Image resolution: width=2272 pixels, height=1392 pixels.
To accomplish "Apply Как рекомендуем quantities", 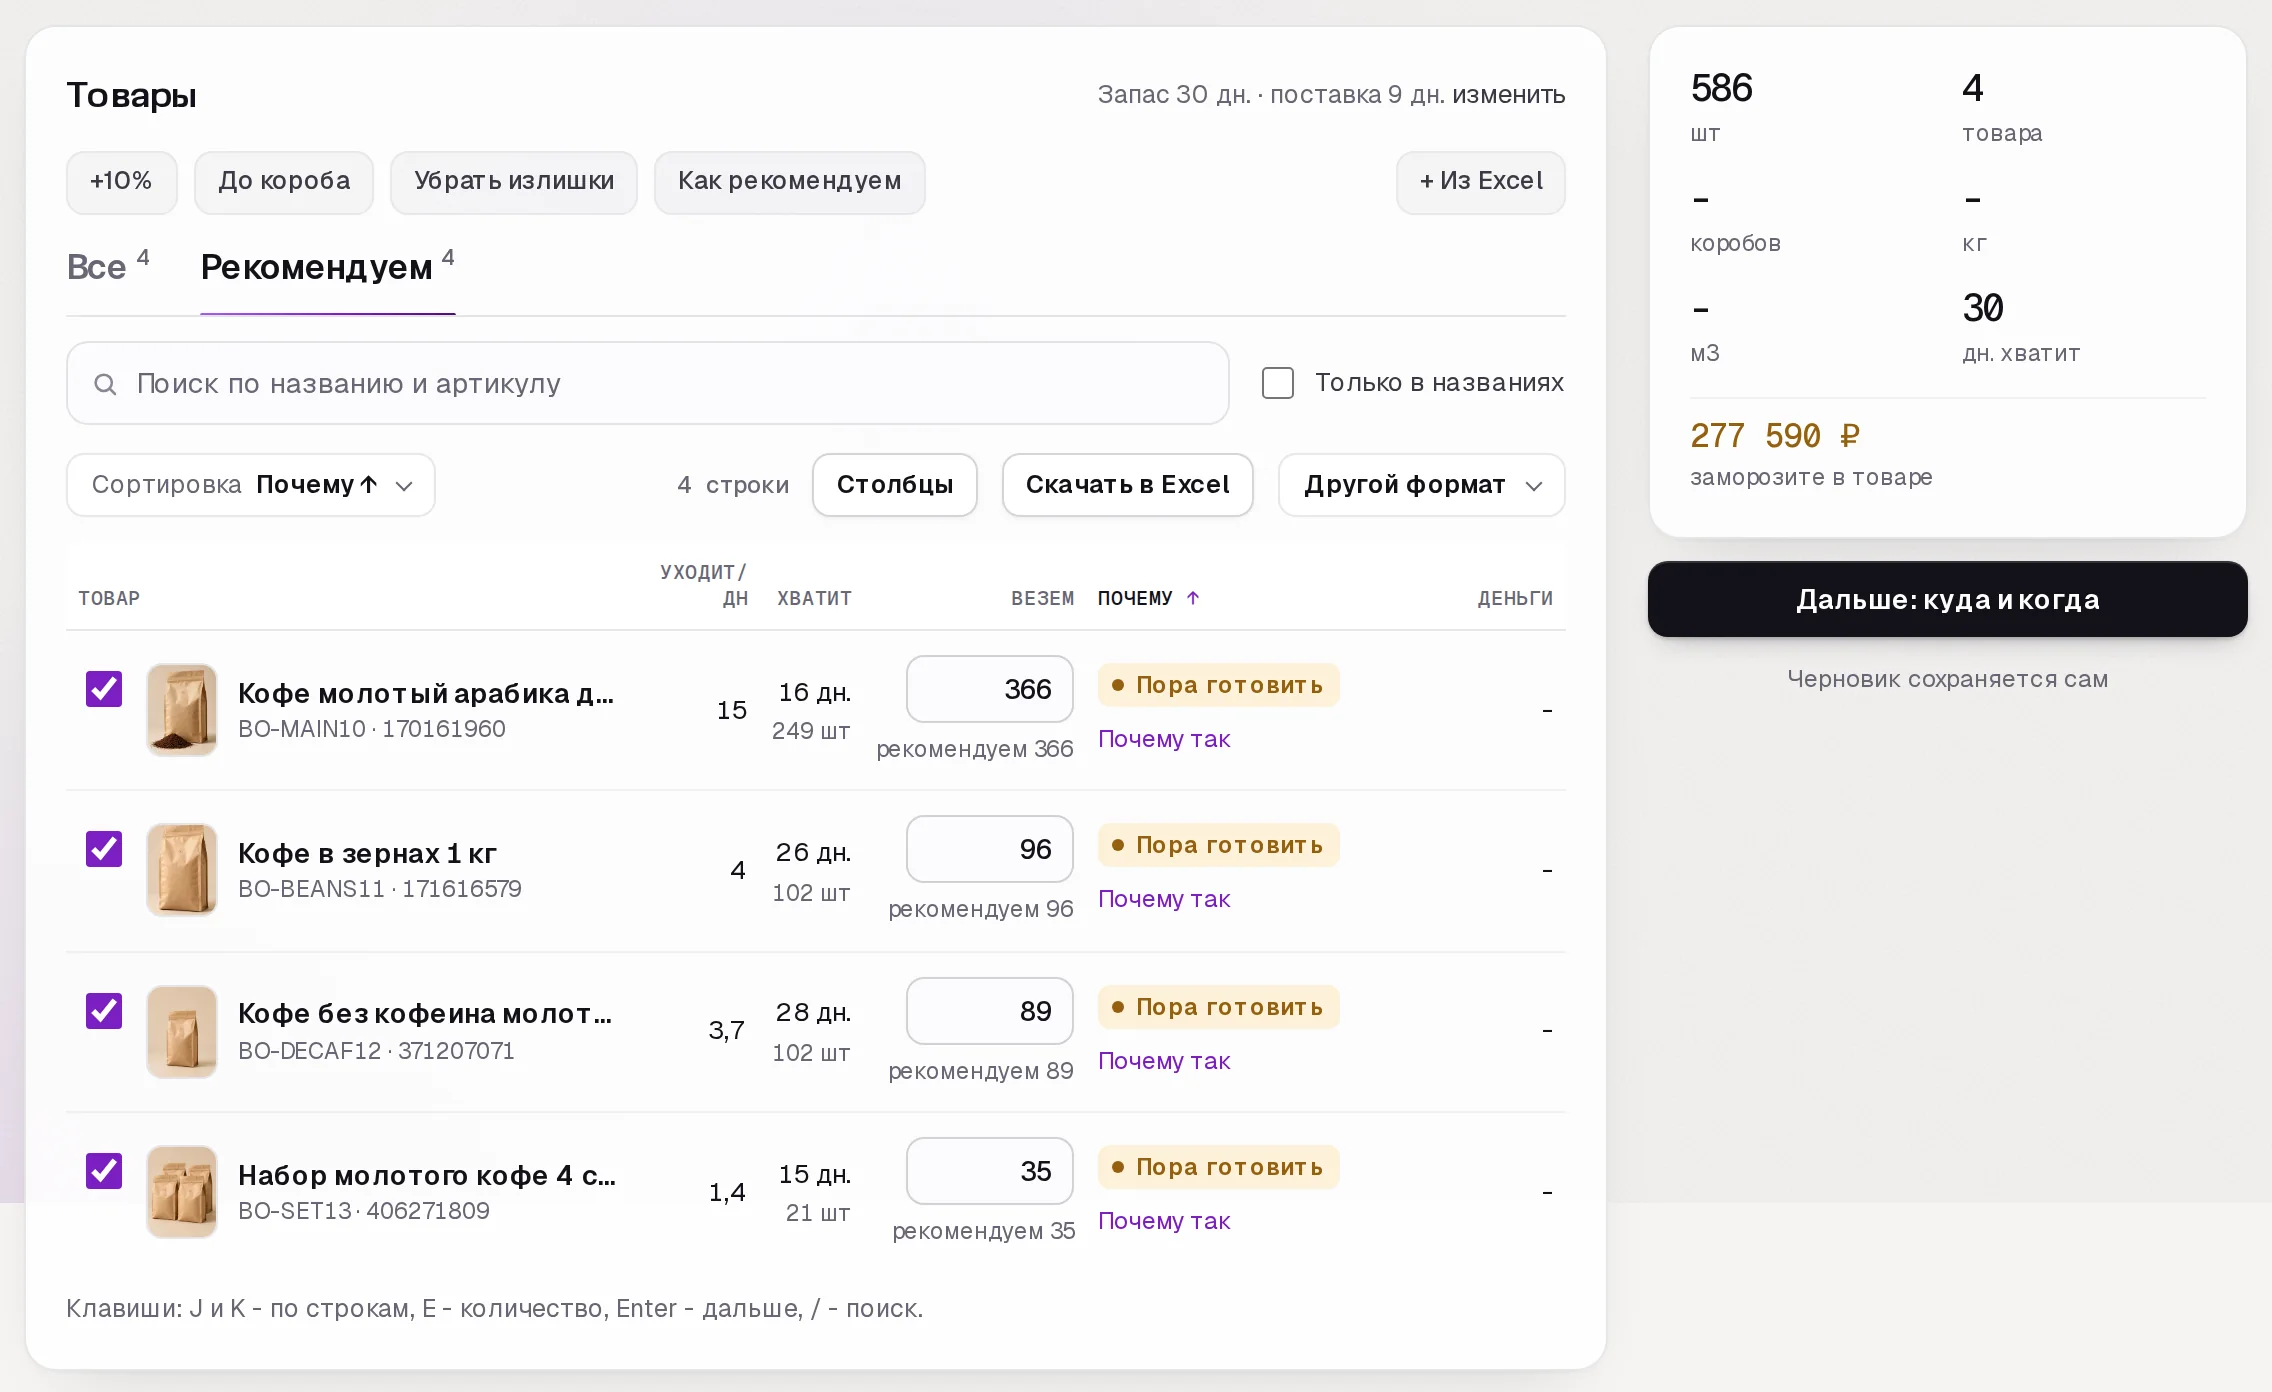I will pos(790,182).
